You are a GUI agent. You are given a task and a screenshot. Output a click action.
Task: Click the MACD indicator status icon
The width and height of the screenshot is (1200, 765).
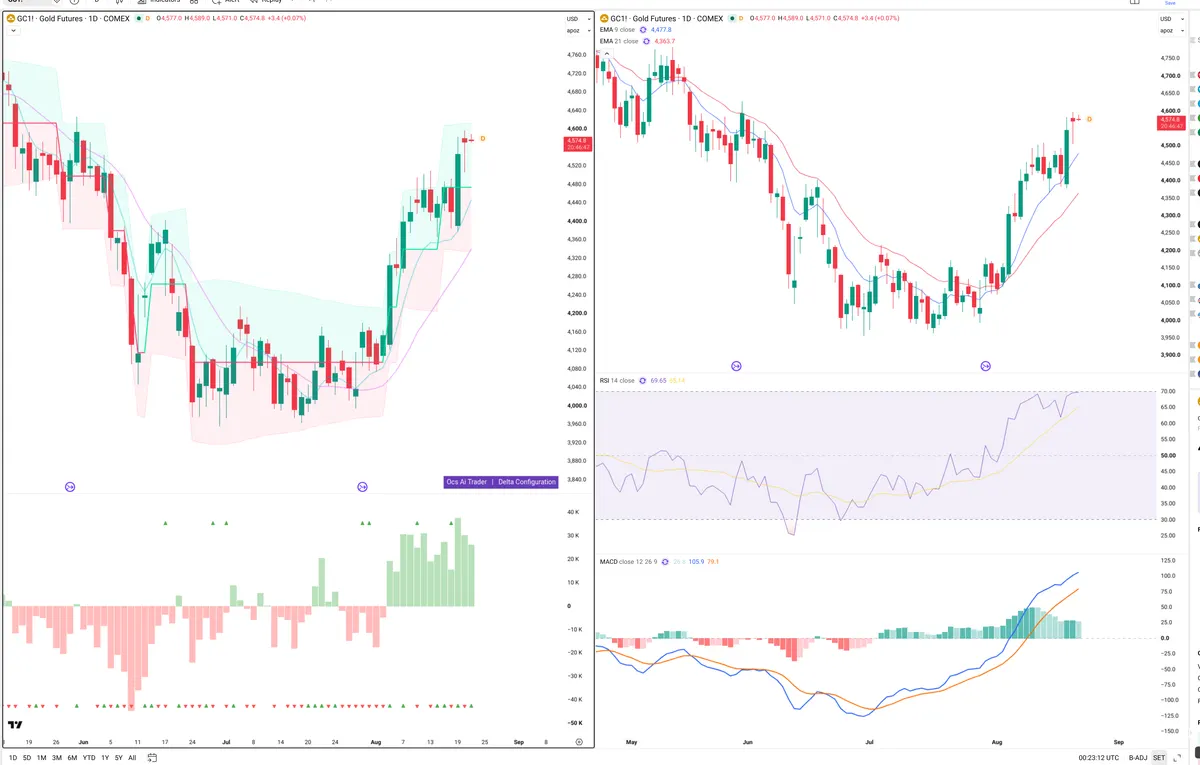pos(664,561)
